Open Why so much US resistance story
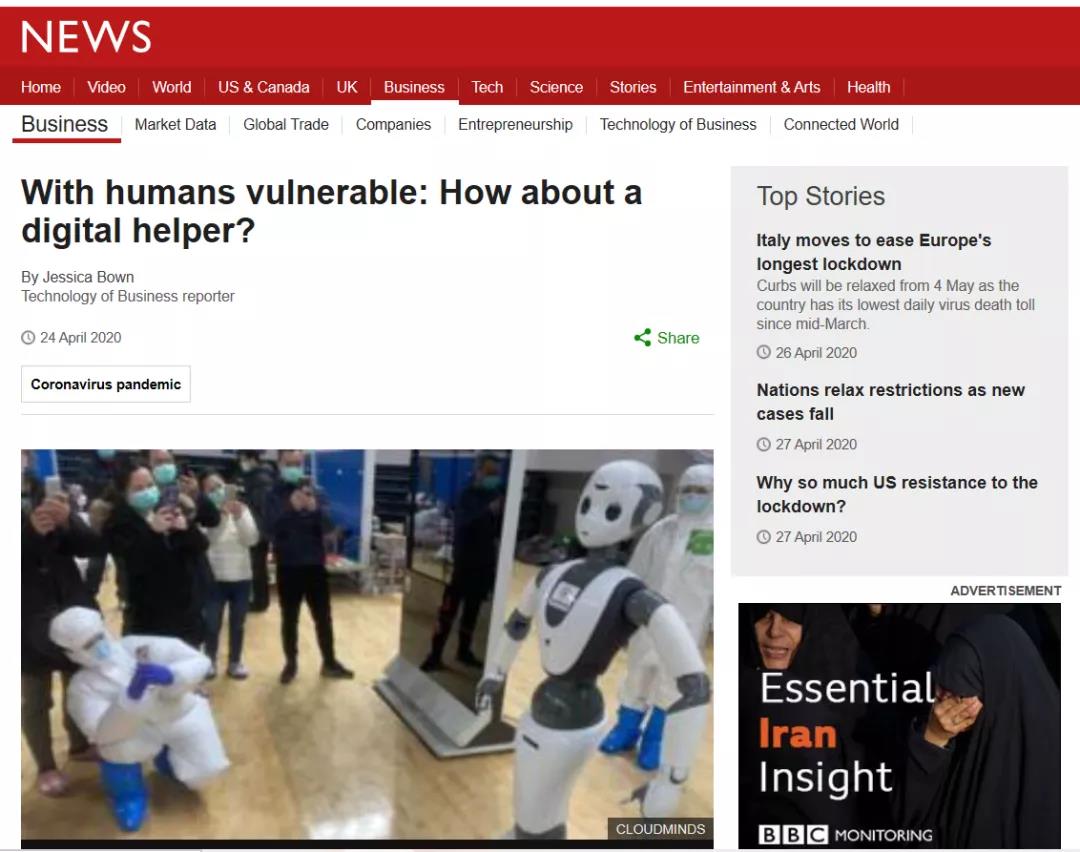Viewport: 1080px width, 852px height. 897,494
